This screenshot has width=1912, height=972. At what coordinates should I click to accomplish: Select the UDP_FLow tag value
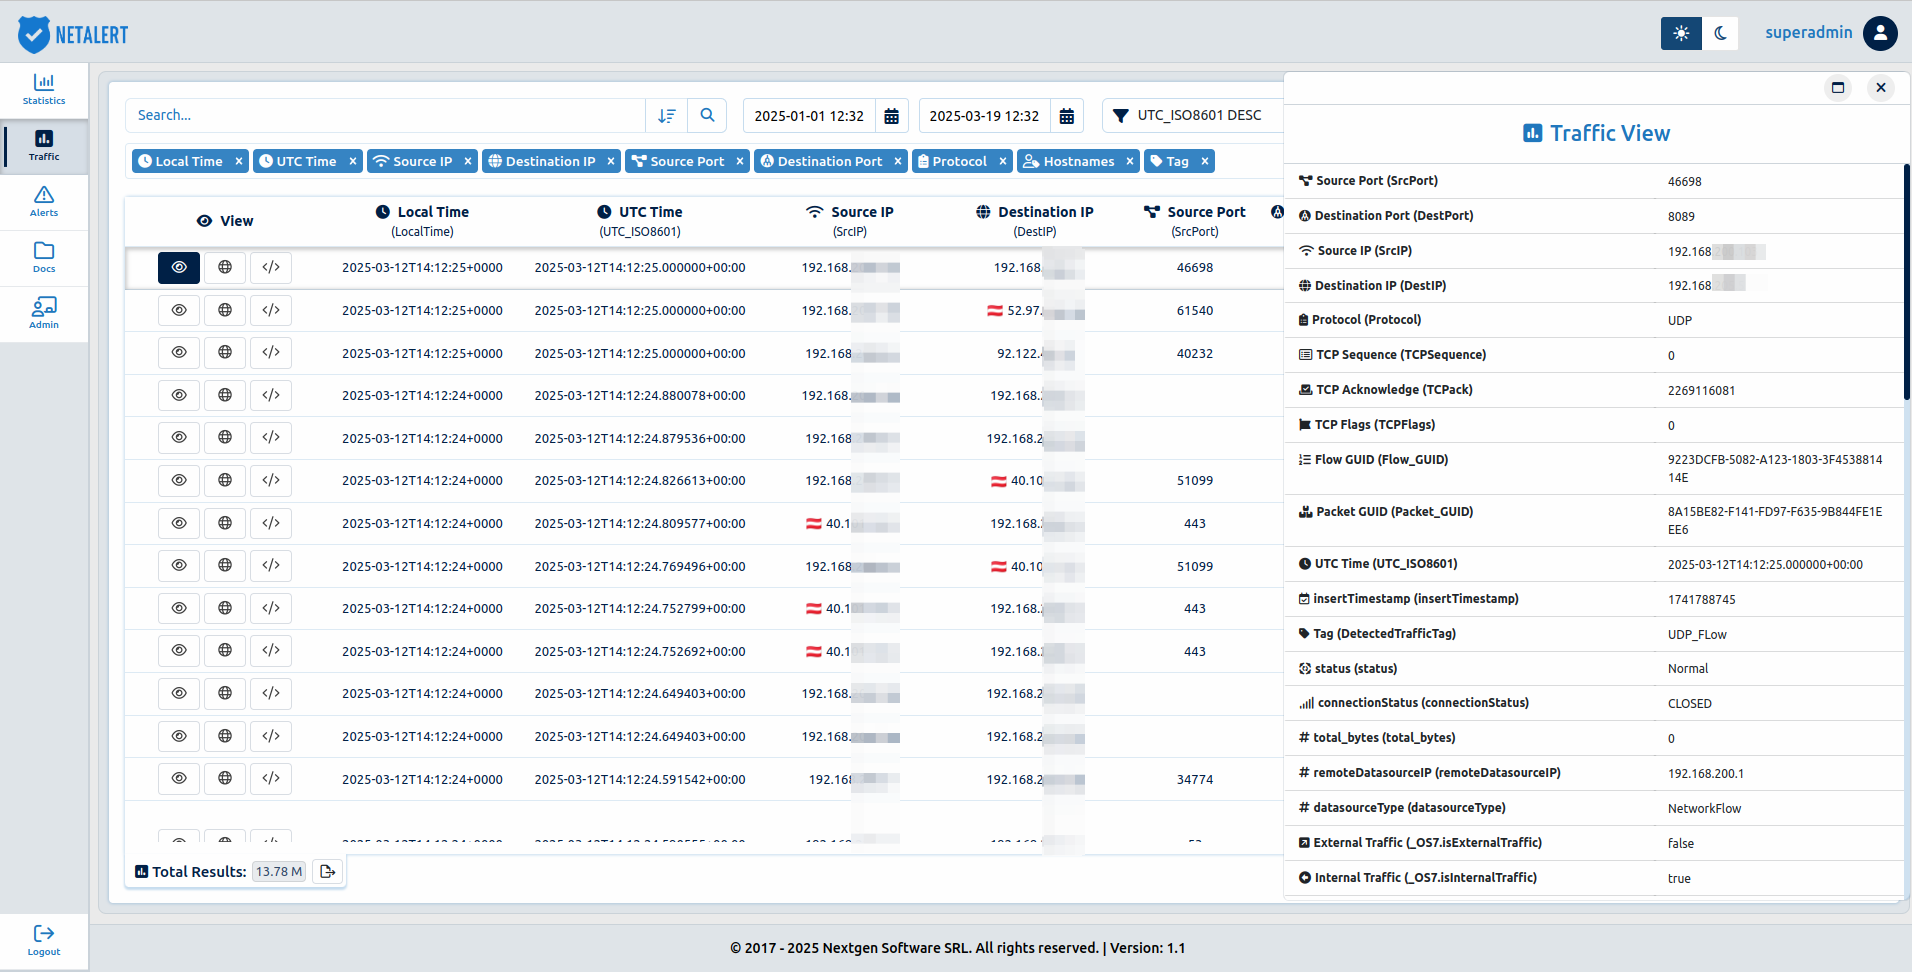[1697, 635]
